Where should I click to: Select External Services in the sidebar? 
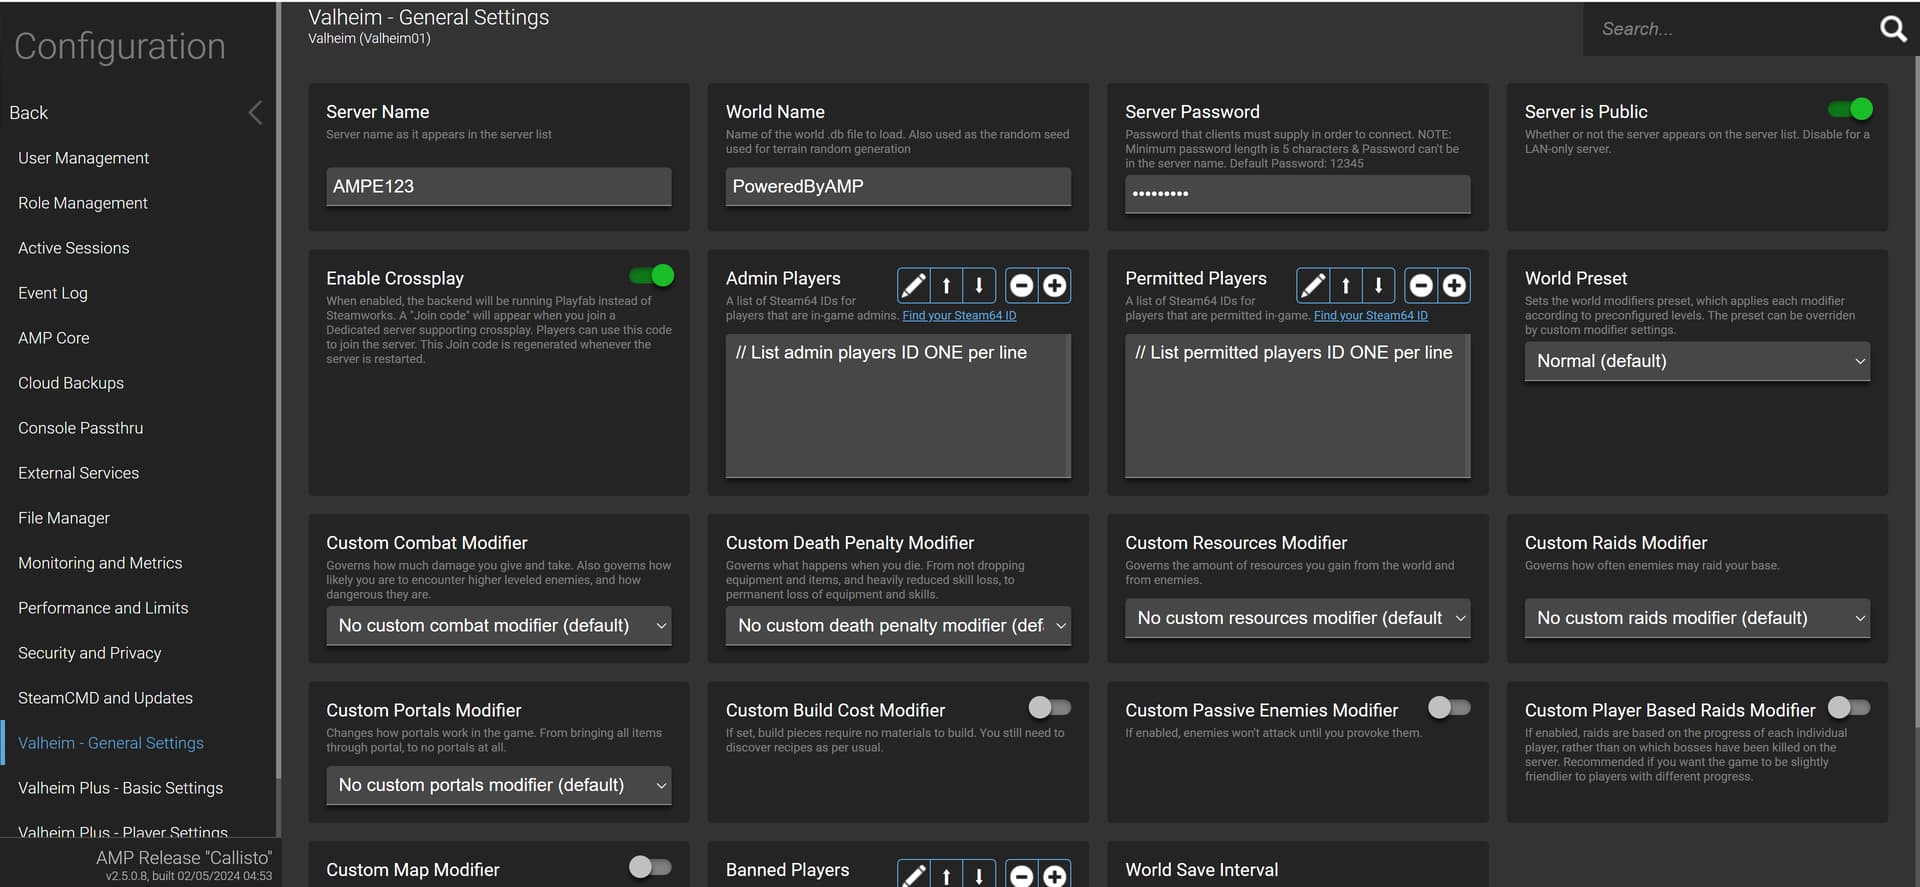click(x=78, y=473)
